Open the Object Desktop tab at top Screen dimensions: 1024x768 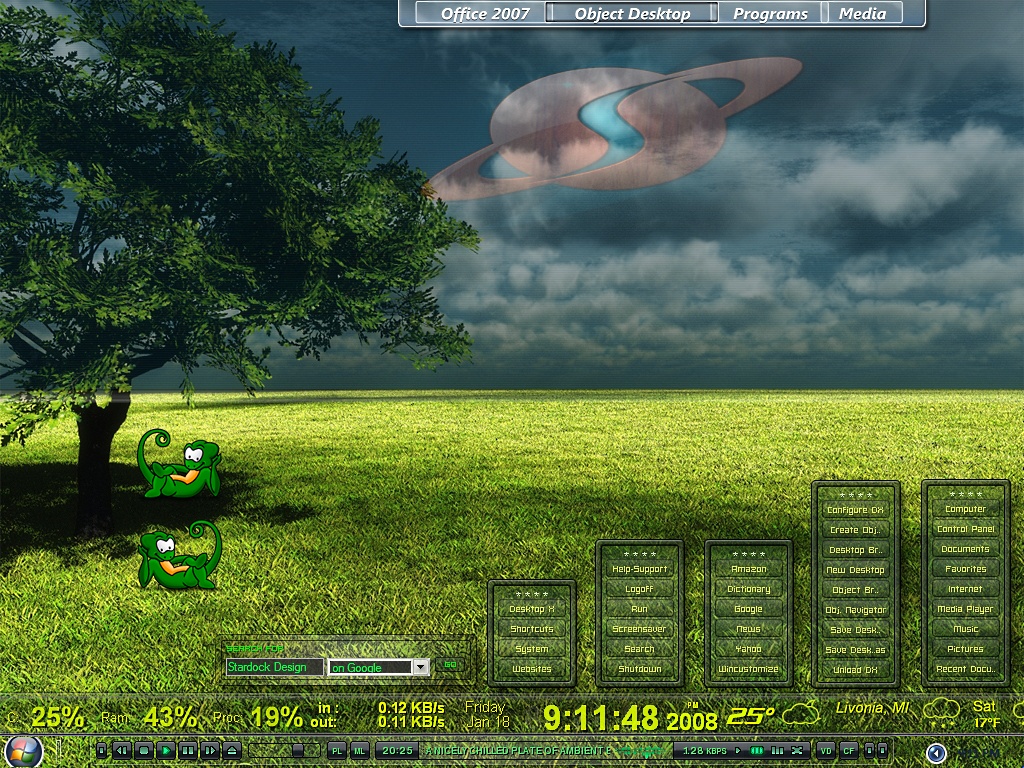tap(632, 13)
